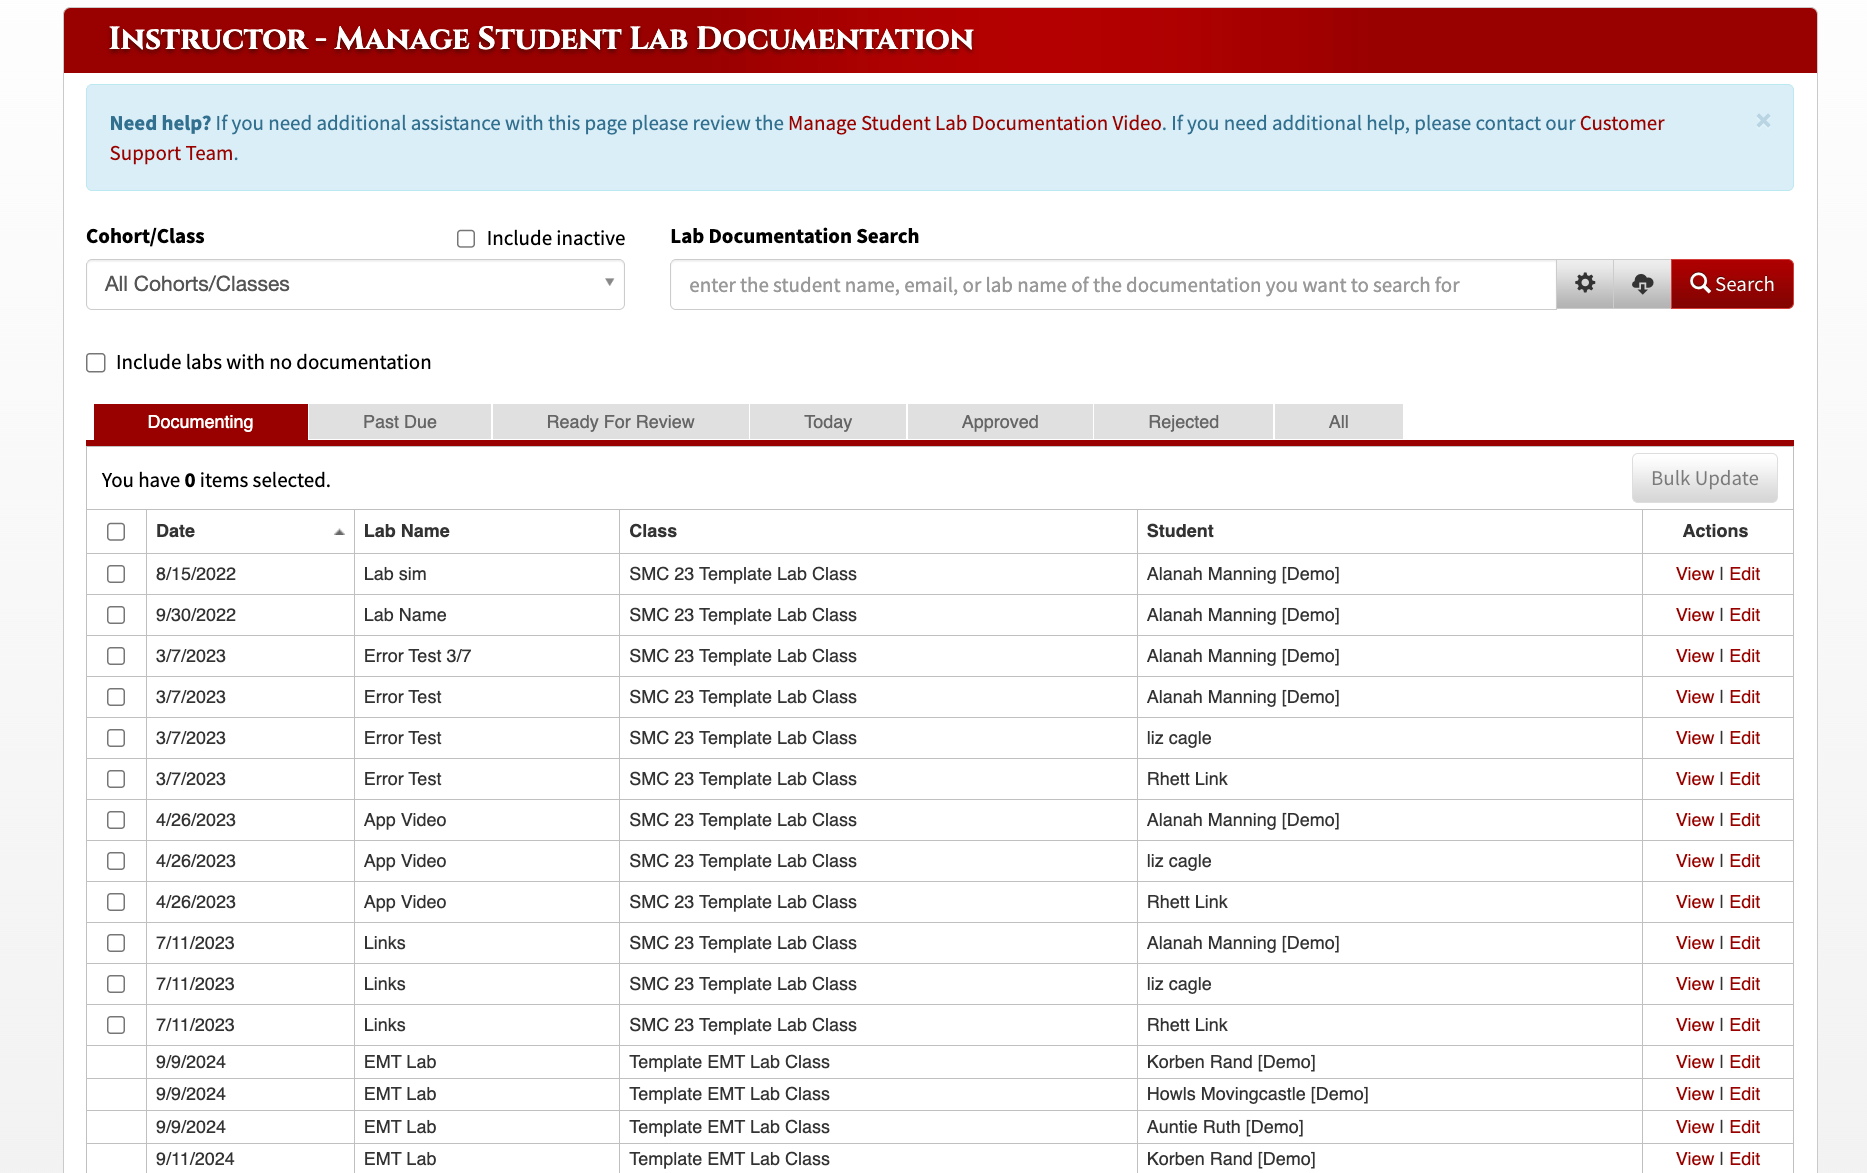This screenshot has width=1867, height=1173.
Task: Open the All Cohorts/Classes dropdown
Action: (x=355, y=285)
